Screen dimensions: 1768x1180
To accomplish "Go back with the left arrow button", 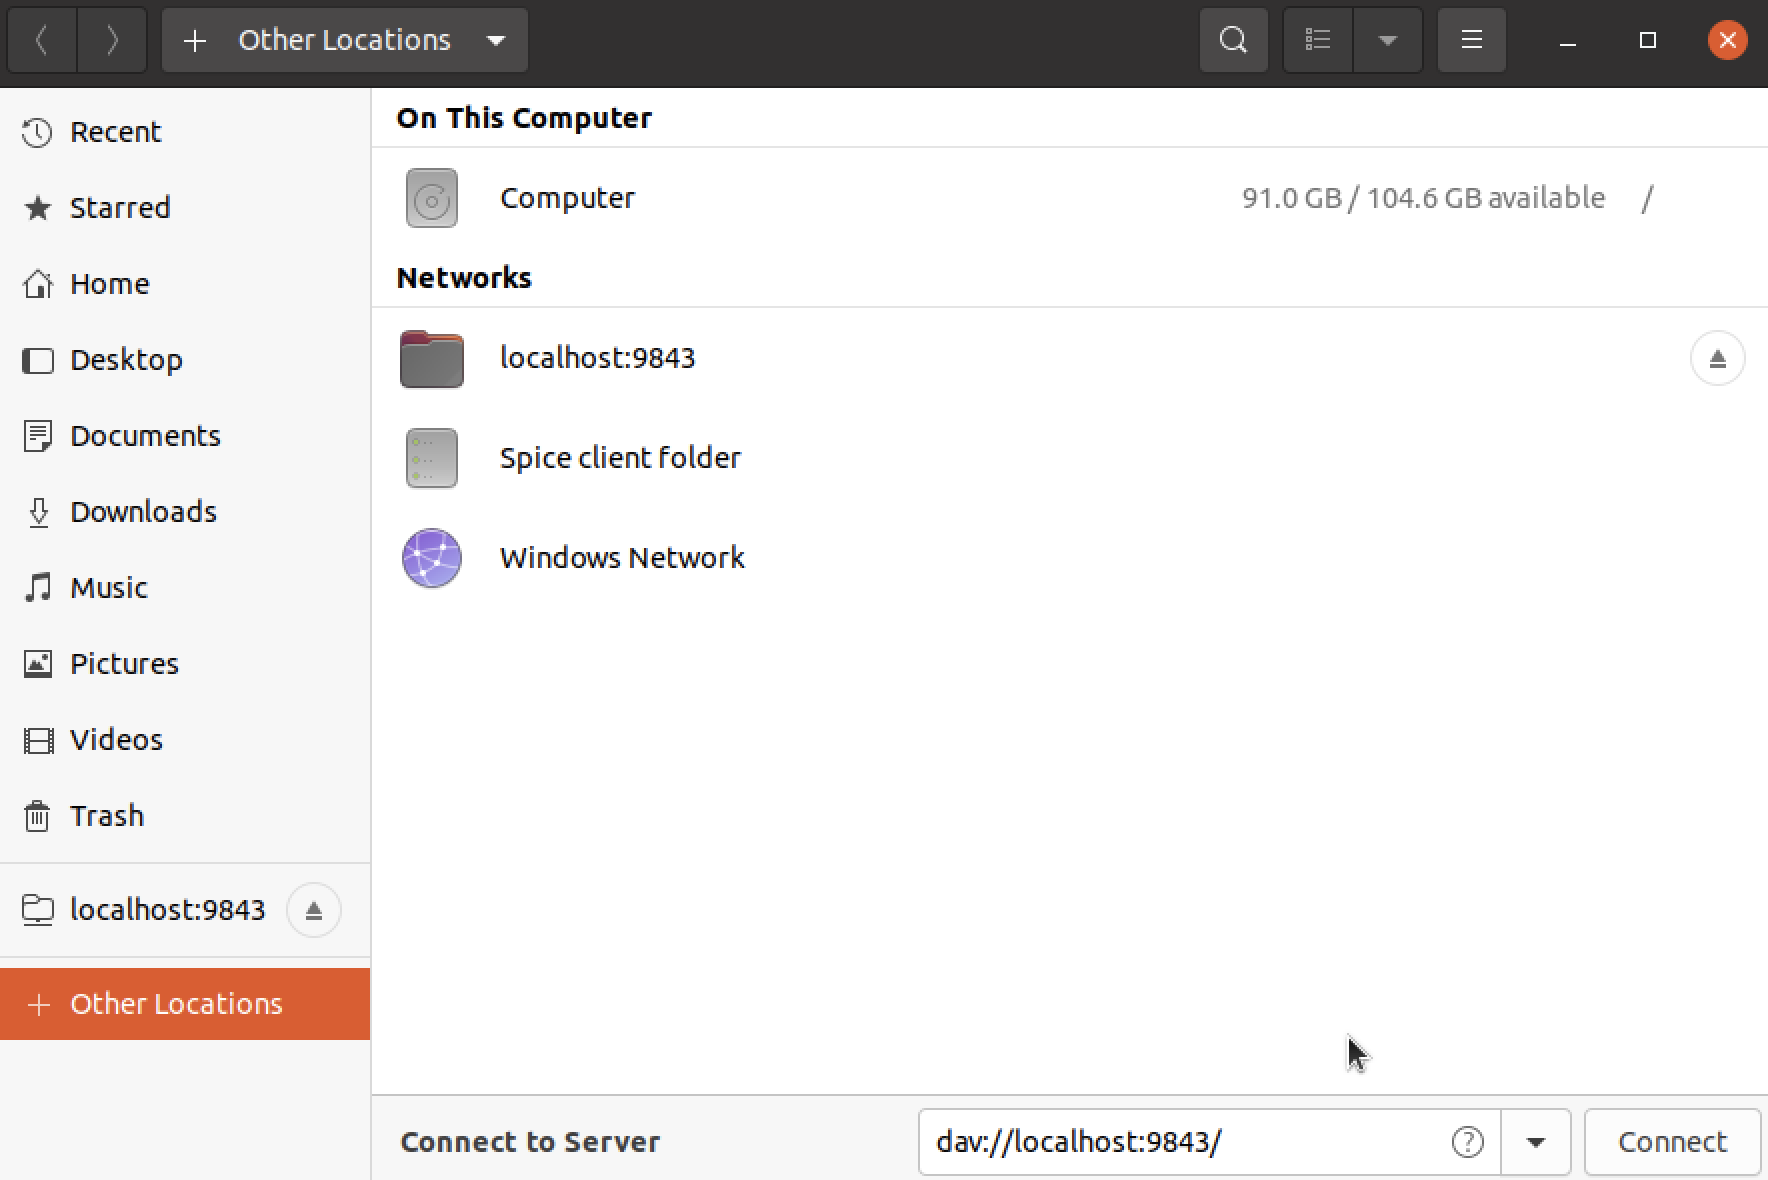I will pos(42,40).
